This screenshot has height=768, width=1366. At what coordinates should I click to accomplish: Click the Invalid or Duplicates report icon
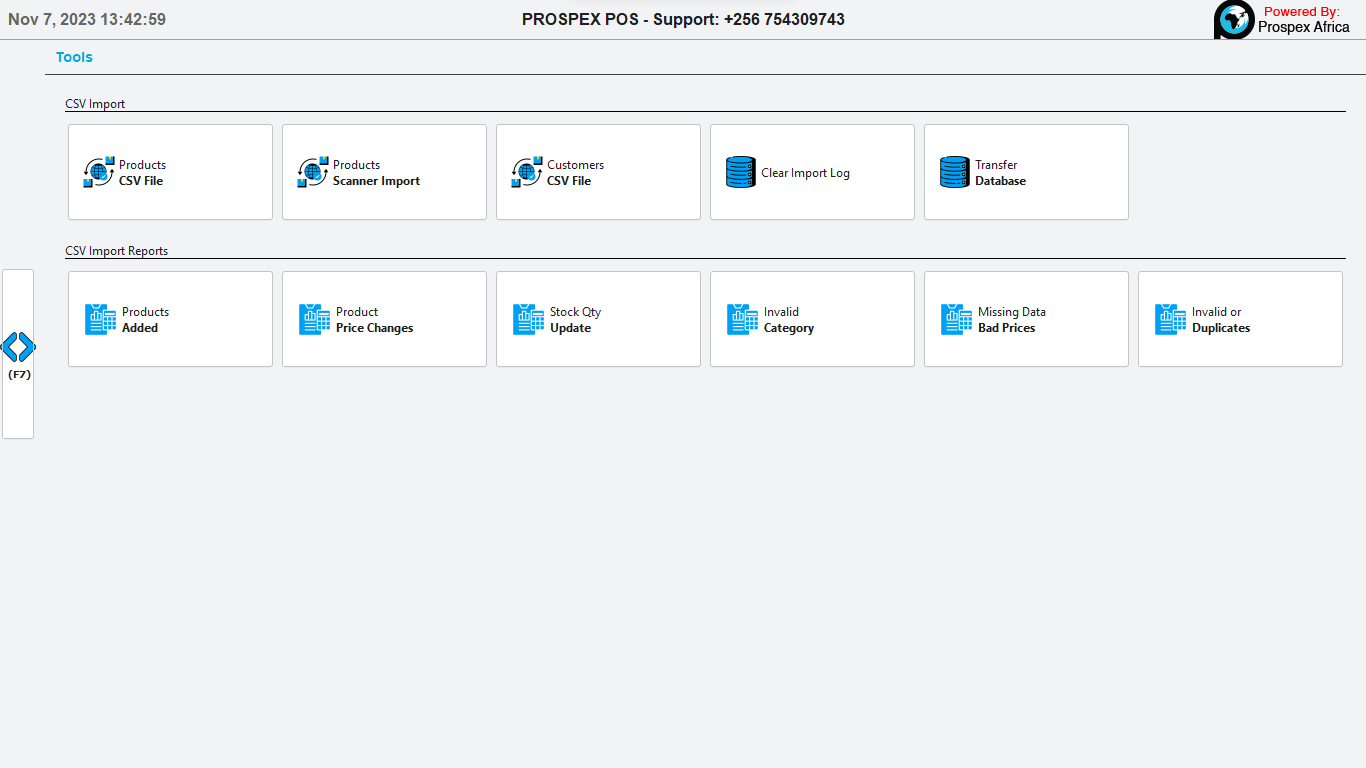1170,319
